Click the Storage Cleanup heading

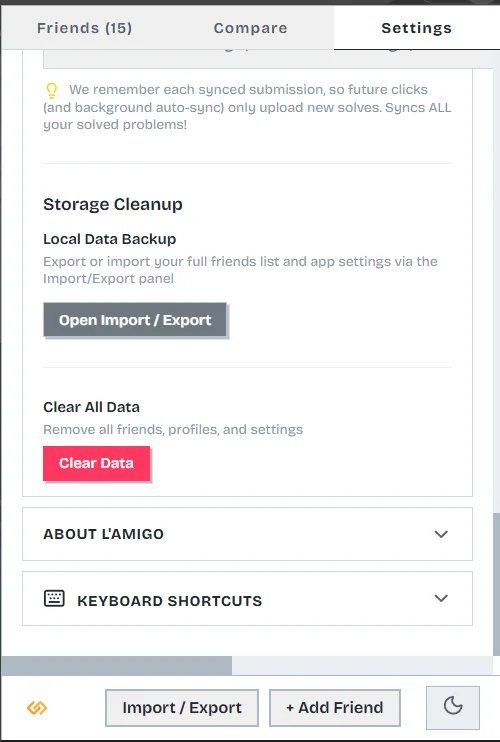point(113,204)
